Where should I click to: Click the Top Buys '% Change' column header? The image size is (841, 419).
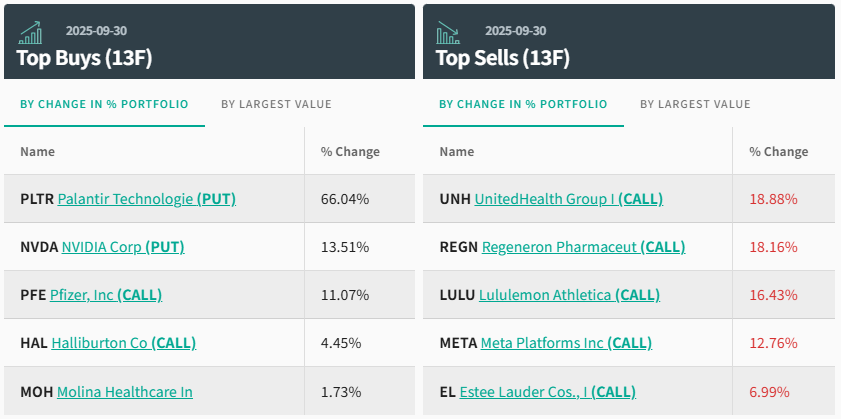(x=350, y=152)
